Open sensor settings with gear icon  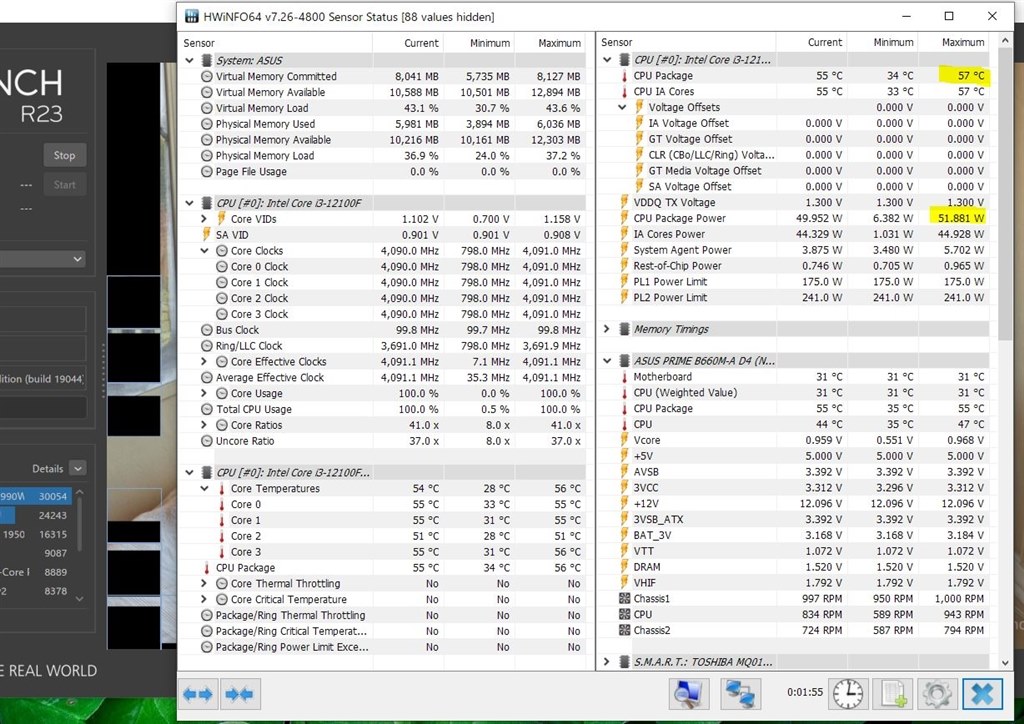point(937,694)
